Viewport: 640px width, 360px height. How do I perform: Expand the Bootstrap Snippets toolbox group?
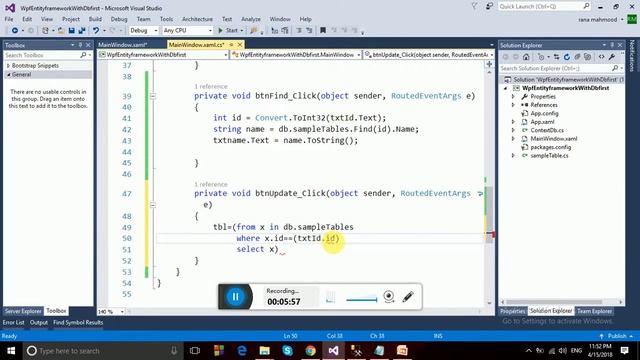pos(8,66)
